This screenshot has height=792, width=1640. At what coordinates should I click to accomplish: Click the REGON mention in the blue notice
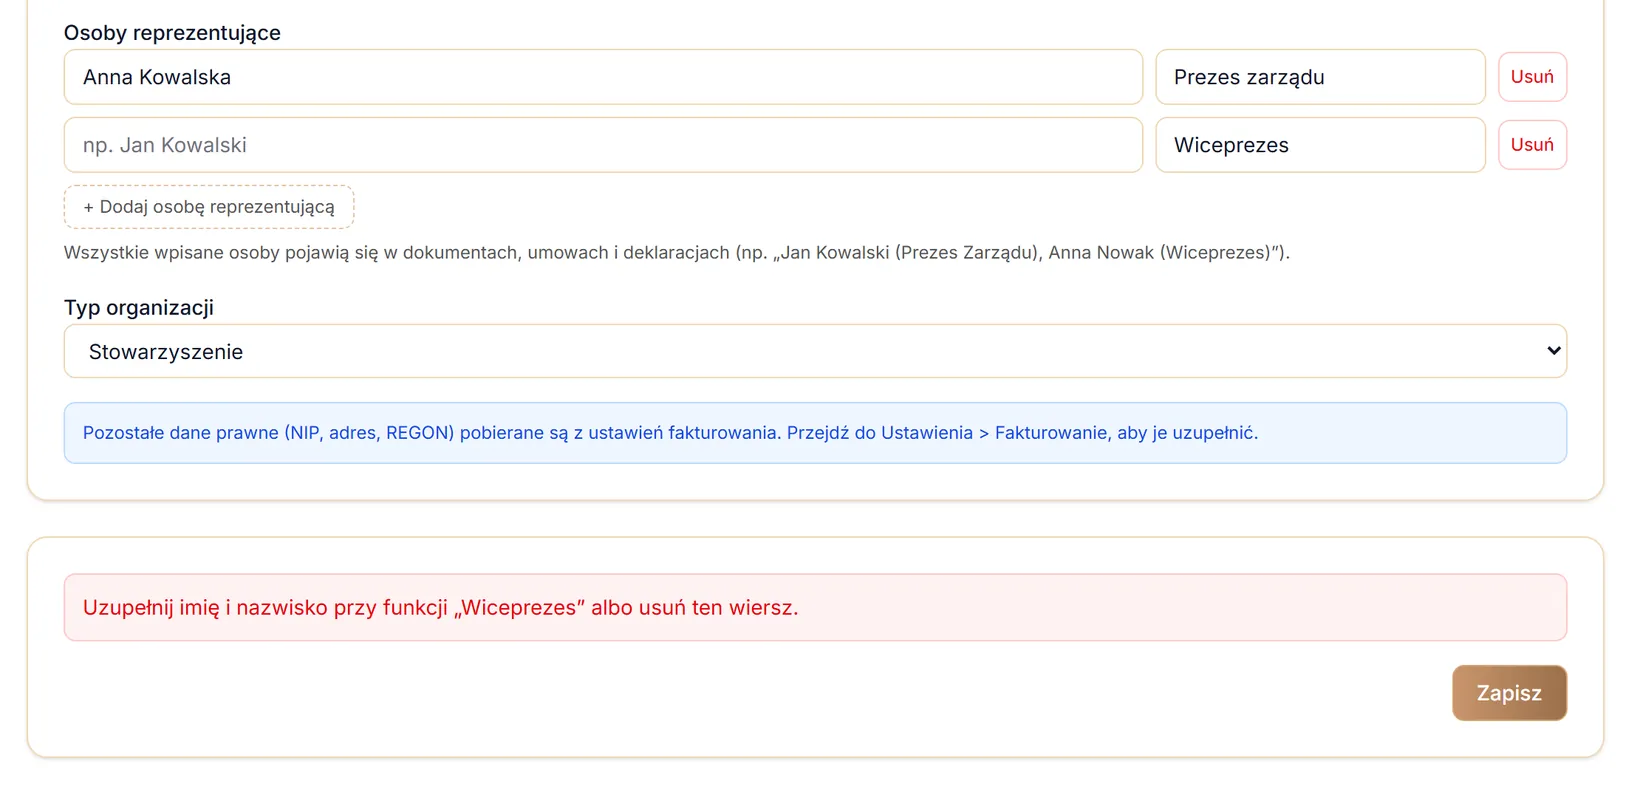420,433
